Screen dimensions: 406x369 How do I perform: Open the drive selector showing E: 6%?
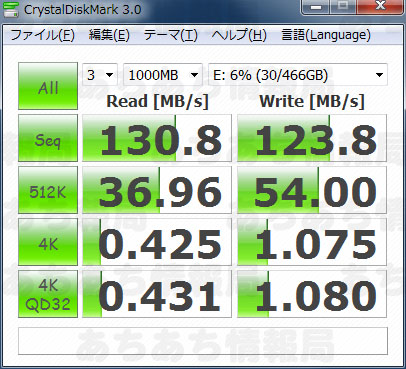pos(298,75)
